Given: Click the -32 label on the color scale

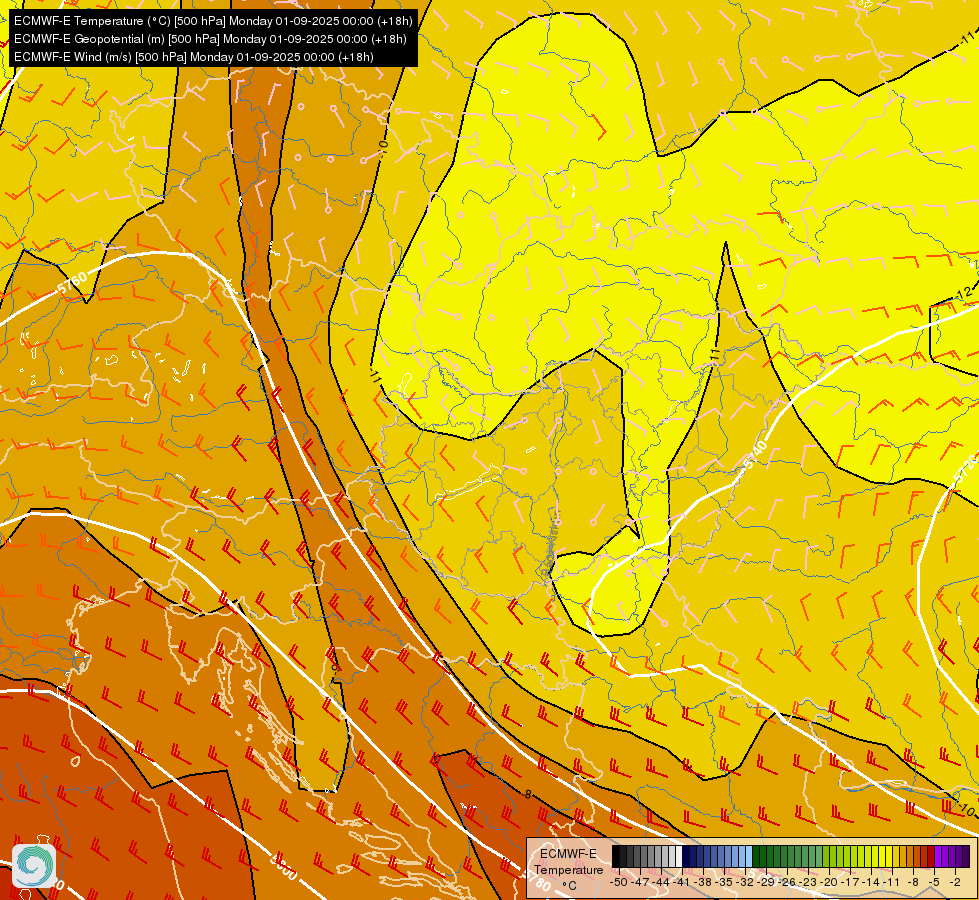Looking at the screenshot, I should [x=745, y=882].
